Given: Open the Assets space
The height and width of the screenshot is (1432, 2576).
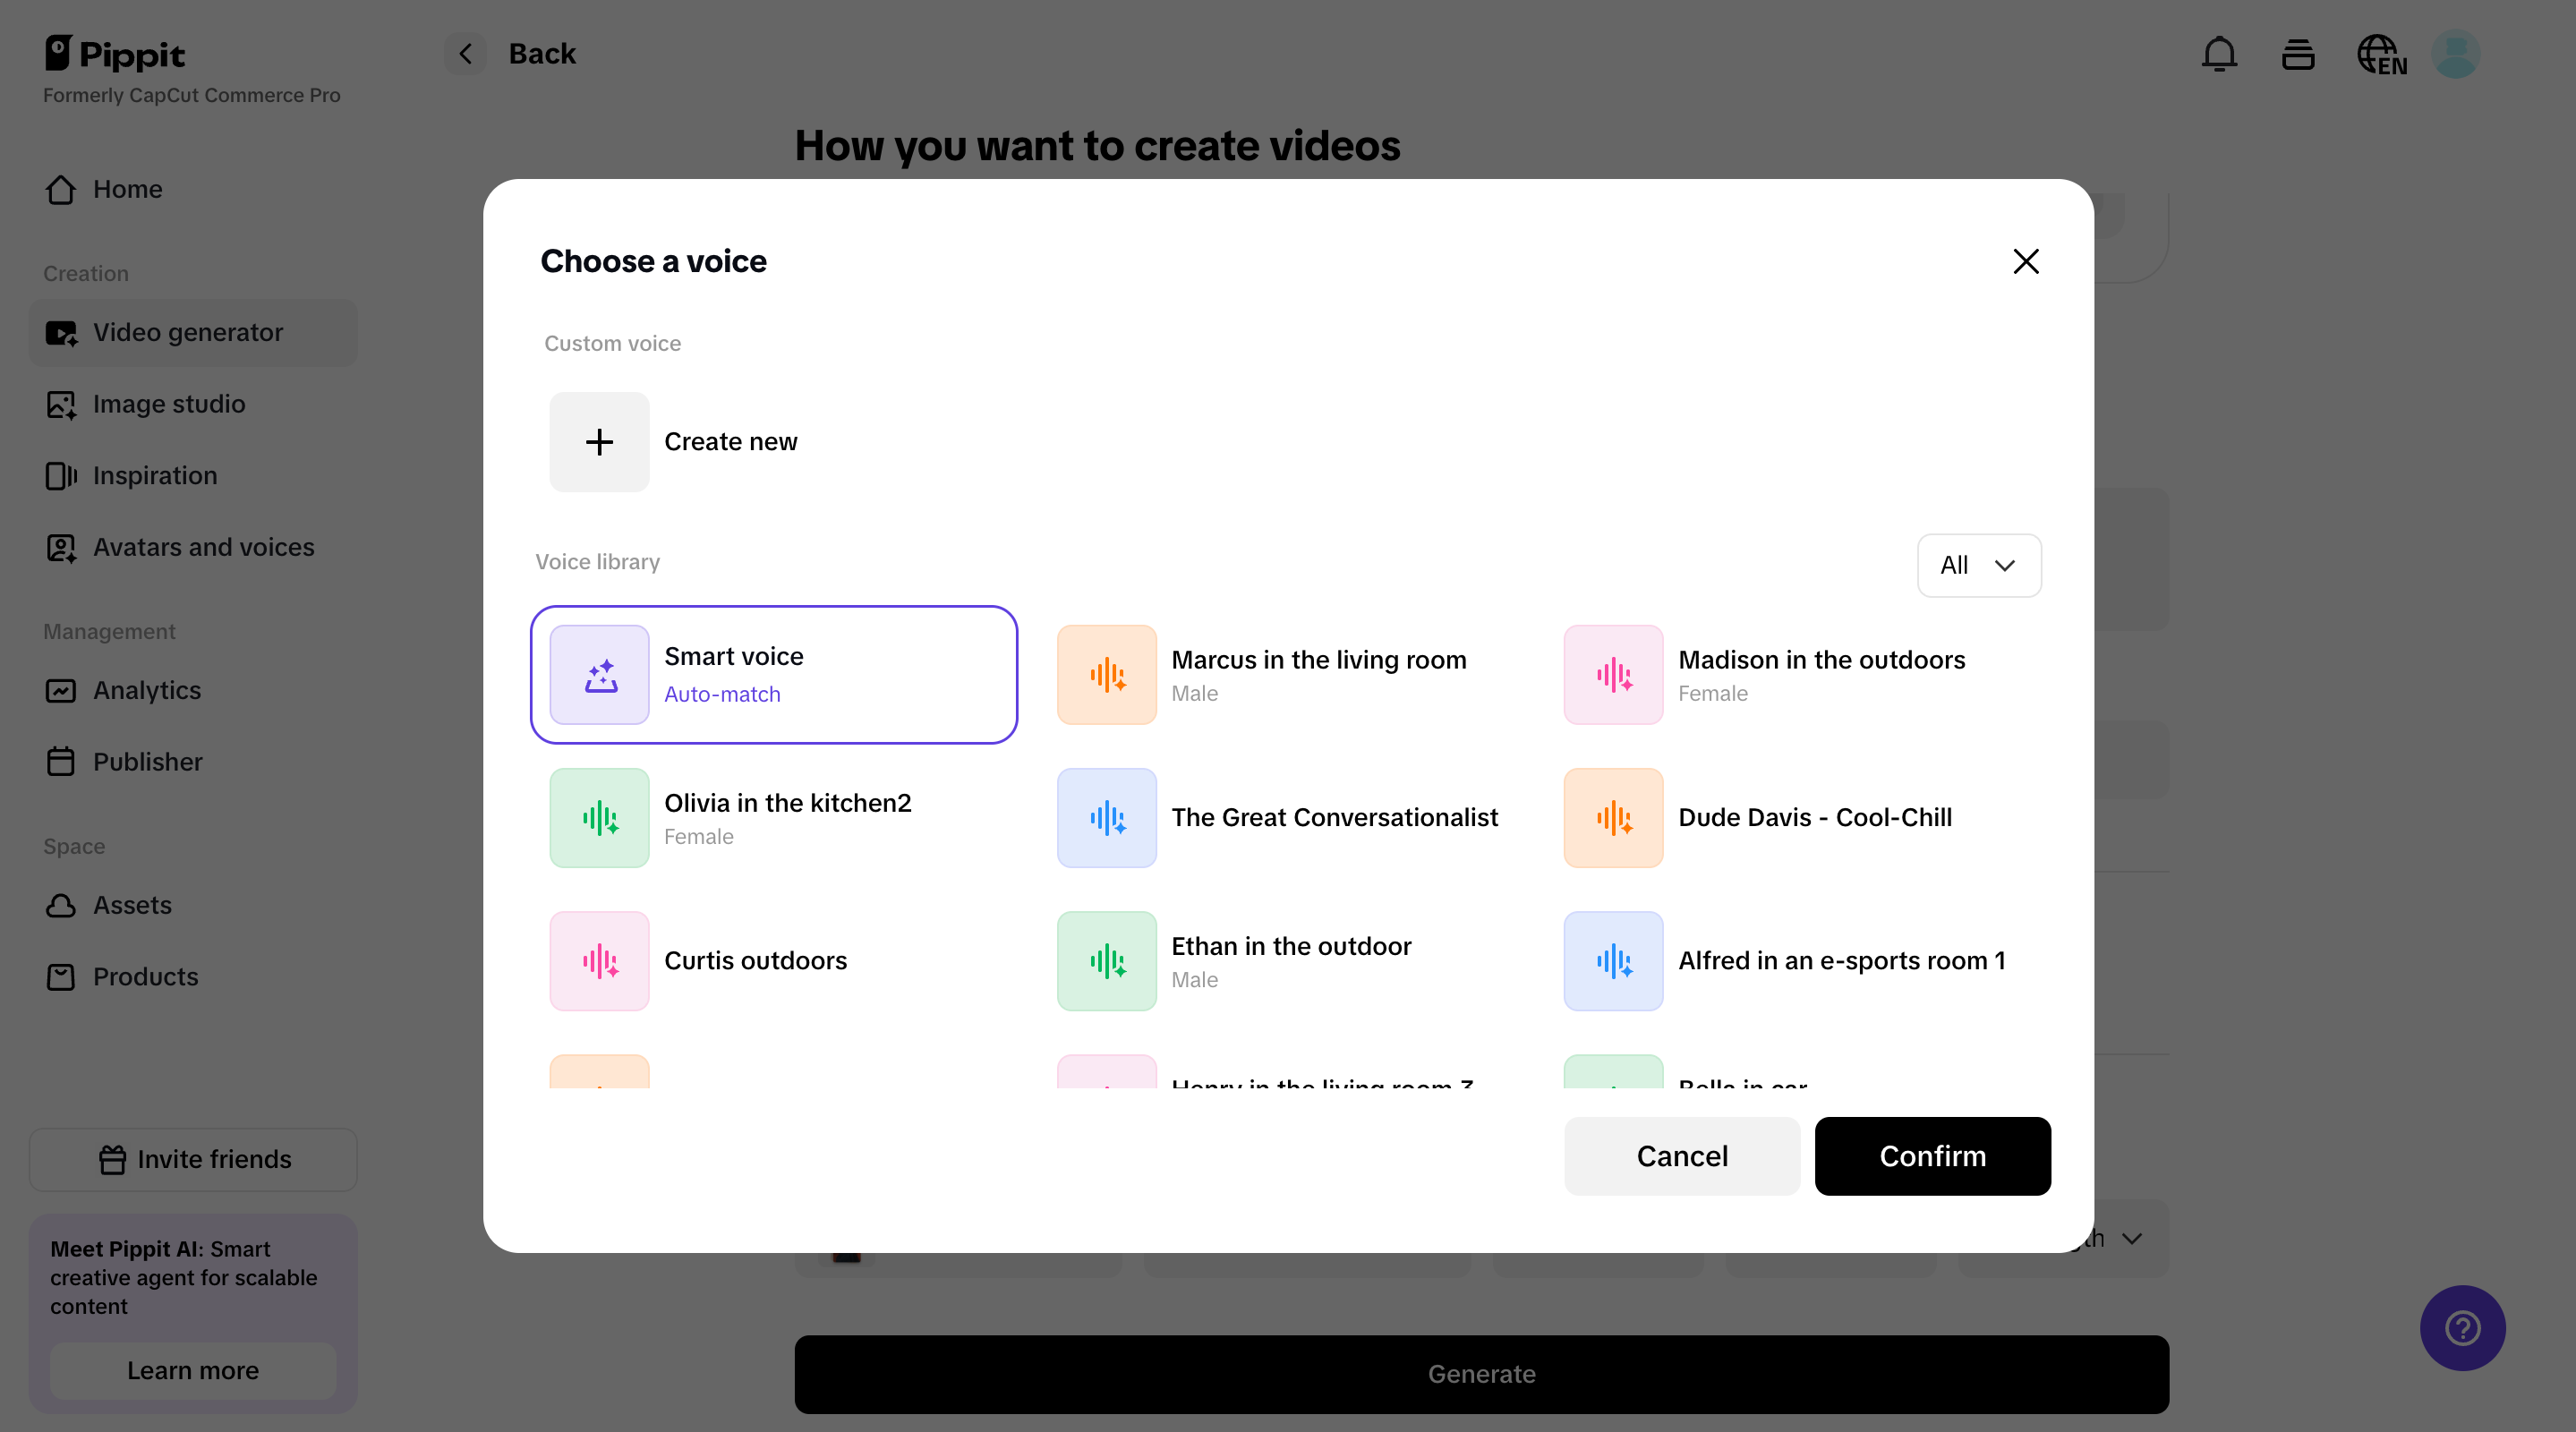Looking at the screenshot, I should tap(132, 905).
